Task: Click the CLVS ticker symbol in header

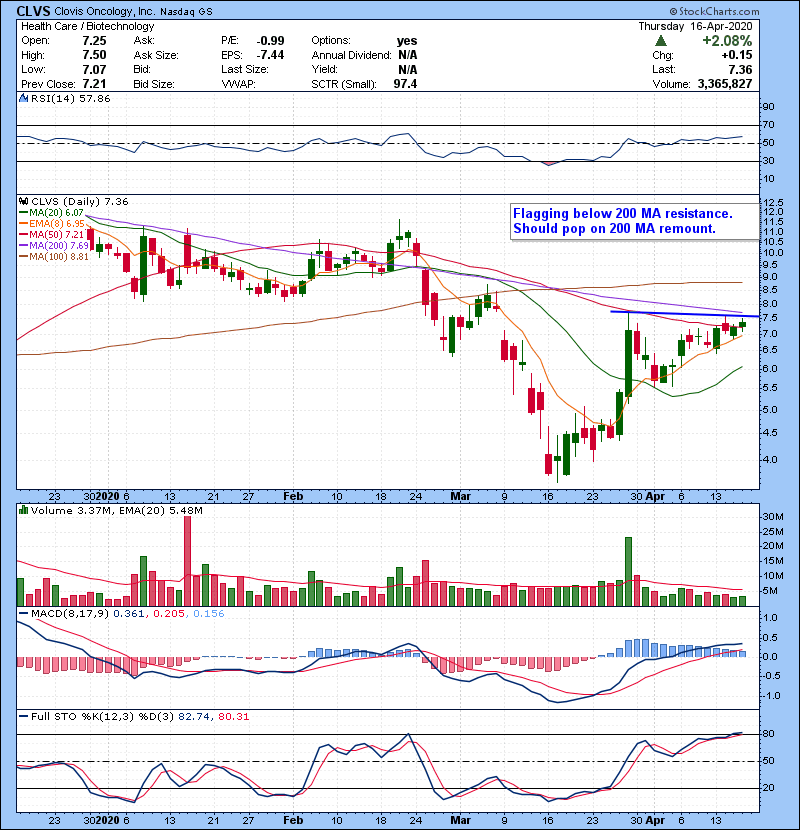Action: (33, 11)
